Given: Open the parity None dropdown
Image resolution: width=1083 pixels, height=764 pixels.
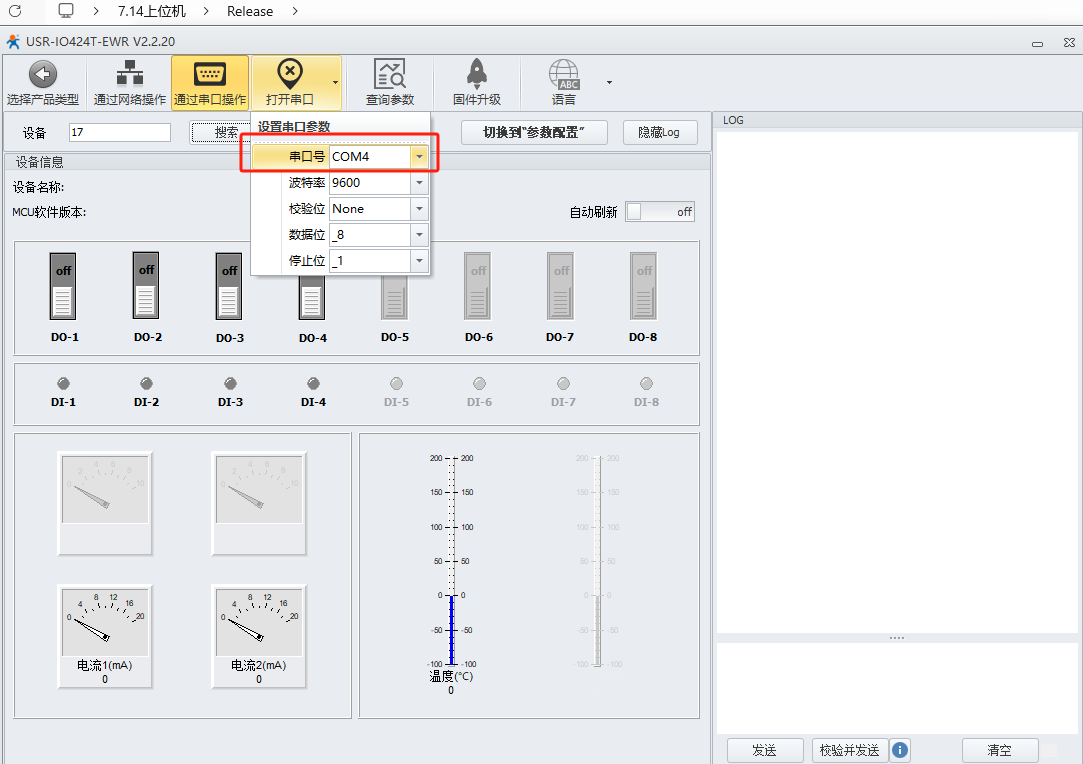Looking at the screenshot, I should [x=420, y=209].
